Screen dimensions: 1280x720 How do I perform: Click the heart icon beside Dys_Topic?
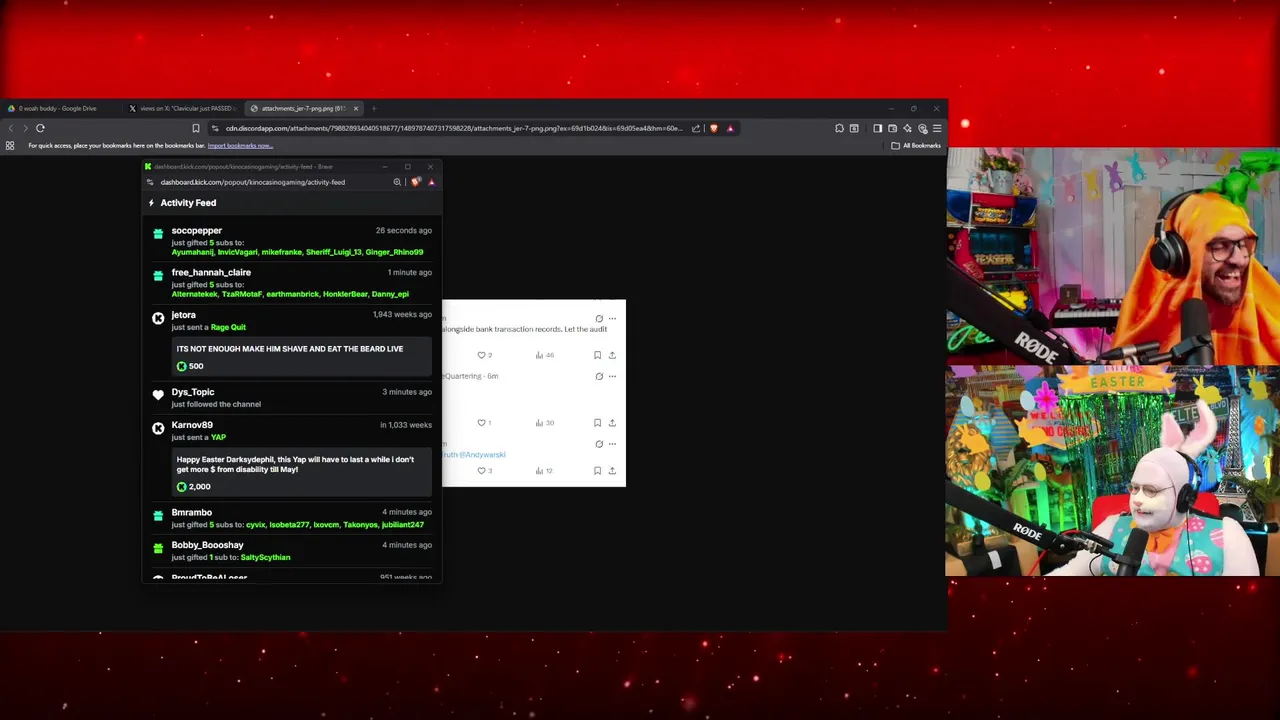pyautogui.click(x=158, y=395)
